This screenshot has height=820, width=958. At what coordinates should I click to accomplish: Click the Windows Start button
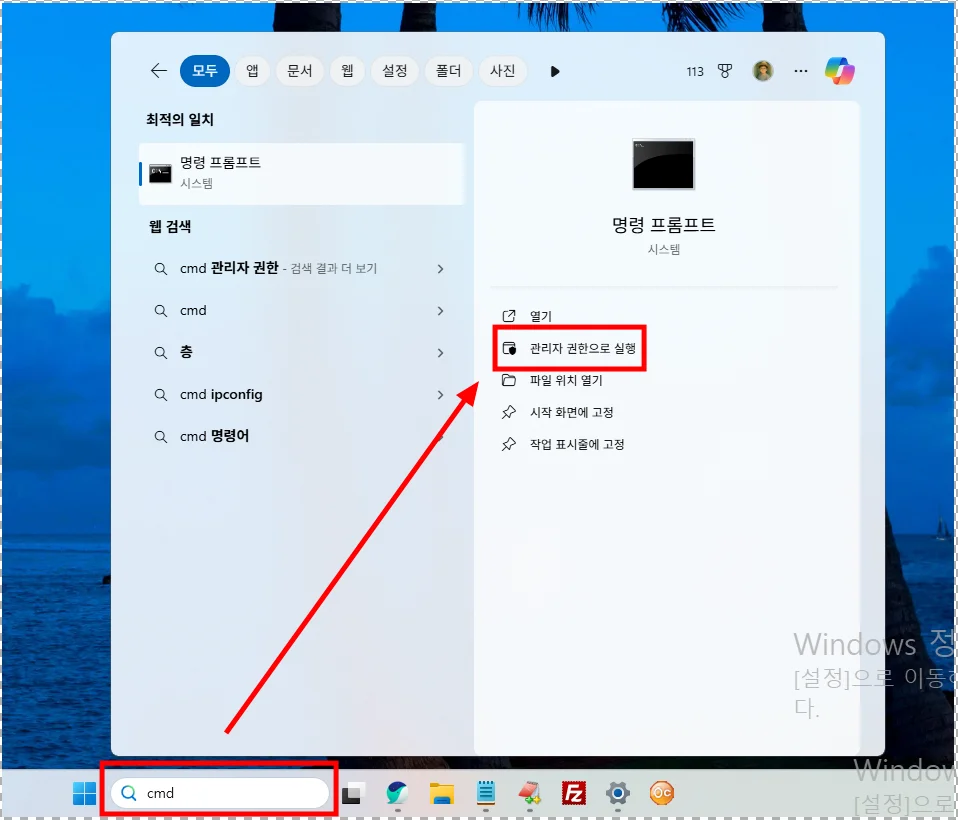pos(84,794)
